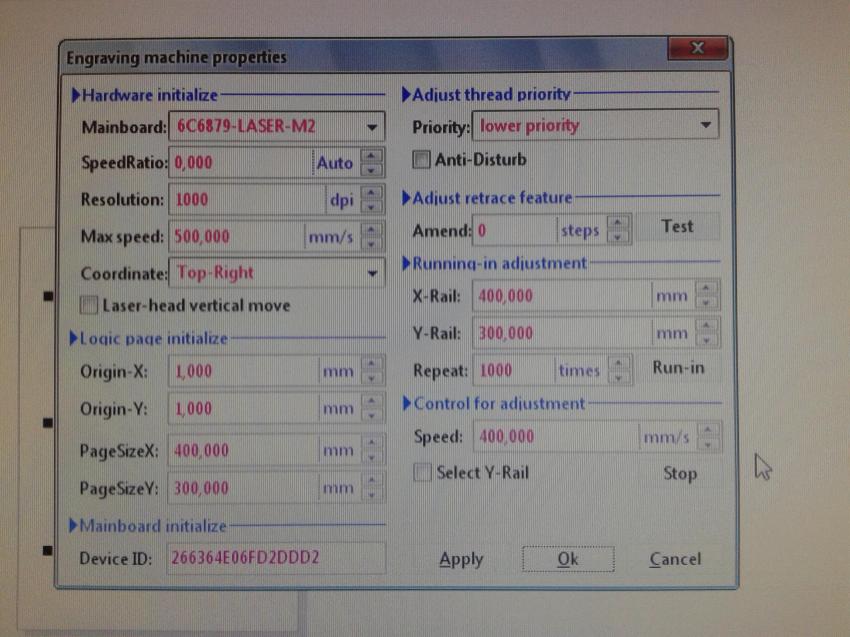Adjust the Repeat times spinner

(x=619, y=370)
